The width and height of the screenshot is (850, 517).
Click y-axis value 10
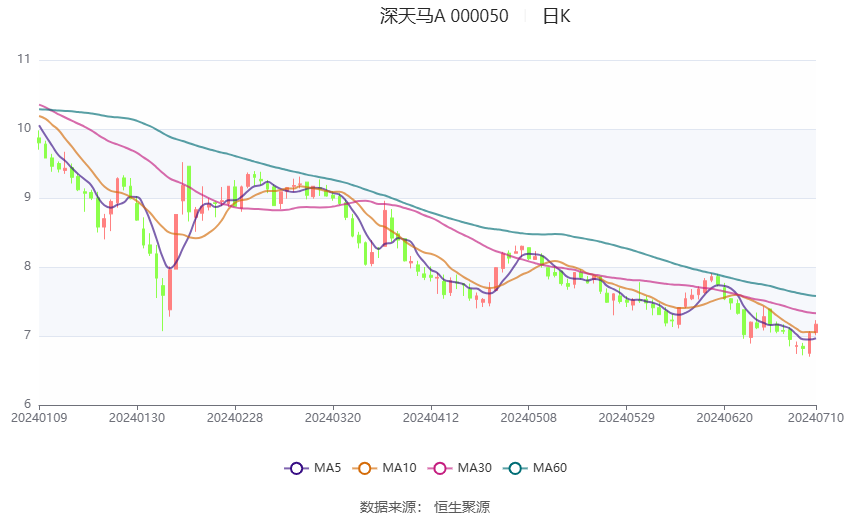[24, 128]
